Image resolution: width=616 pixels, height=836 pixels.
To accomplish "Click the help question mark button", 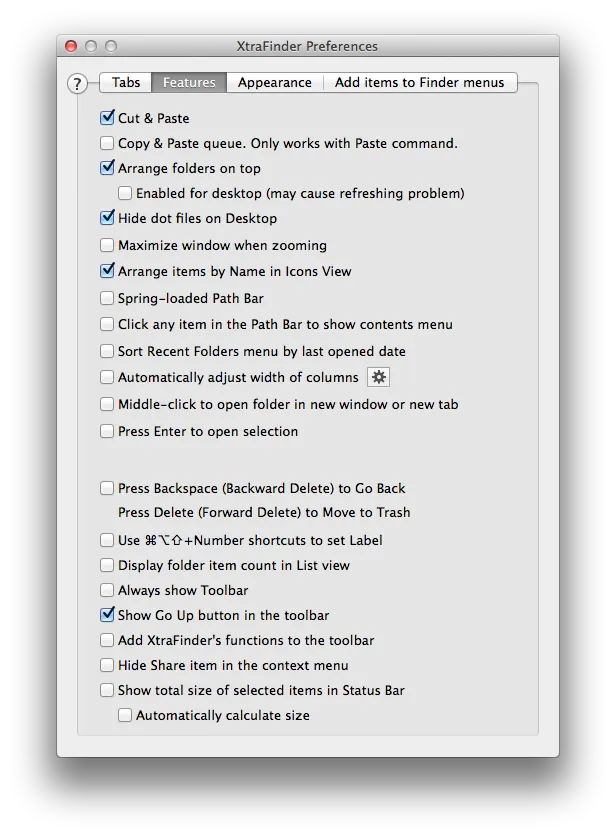I will (77, 84).
